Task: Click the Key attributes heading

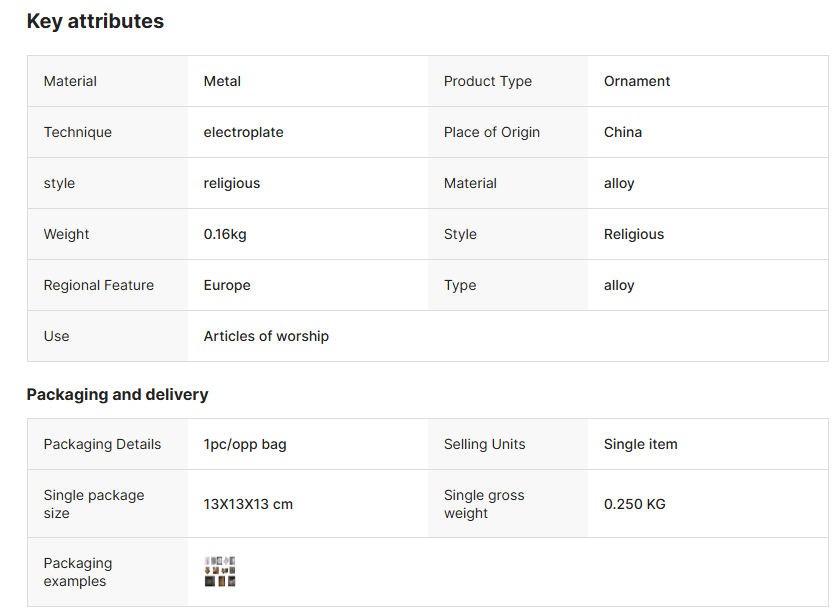Action: click(x=95, y=21)
